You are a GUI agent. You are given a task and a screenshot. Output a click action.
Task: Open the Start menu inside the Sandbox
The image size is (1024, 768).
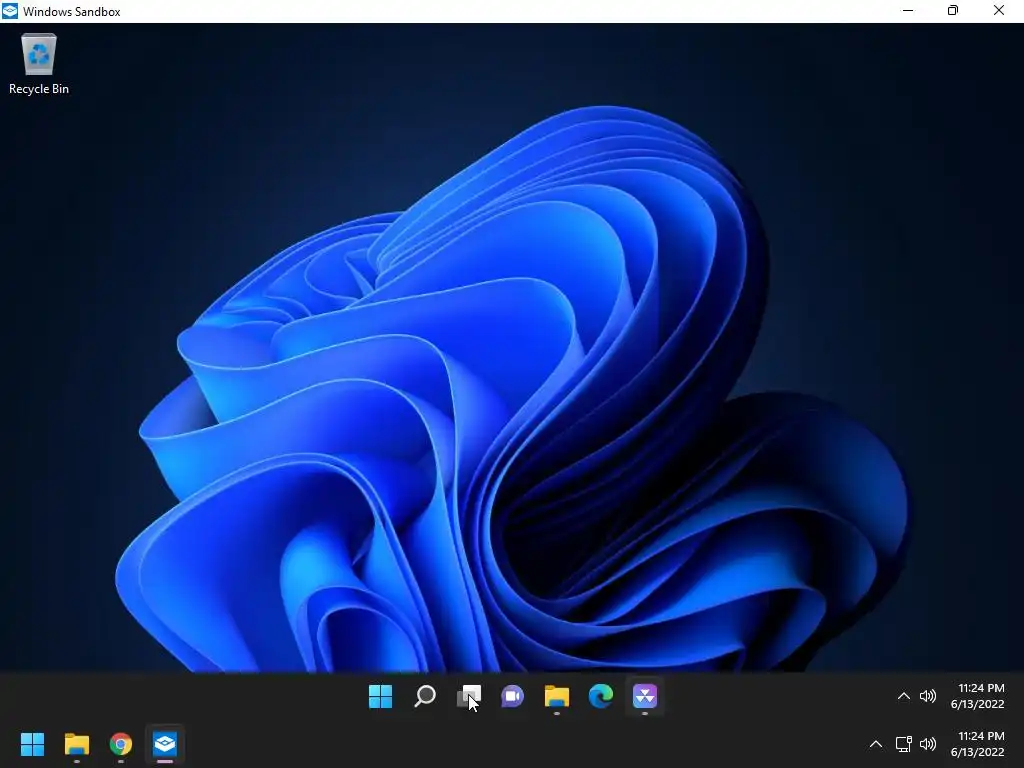[380, 696]
